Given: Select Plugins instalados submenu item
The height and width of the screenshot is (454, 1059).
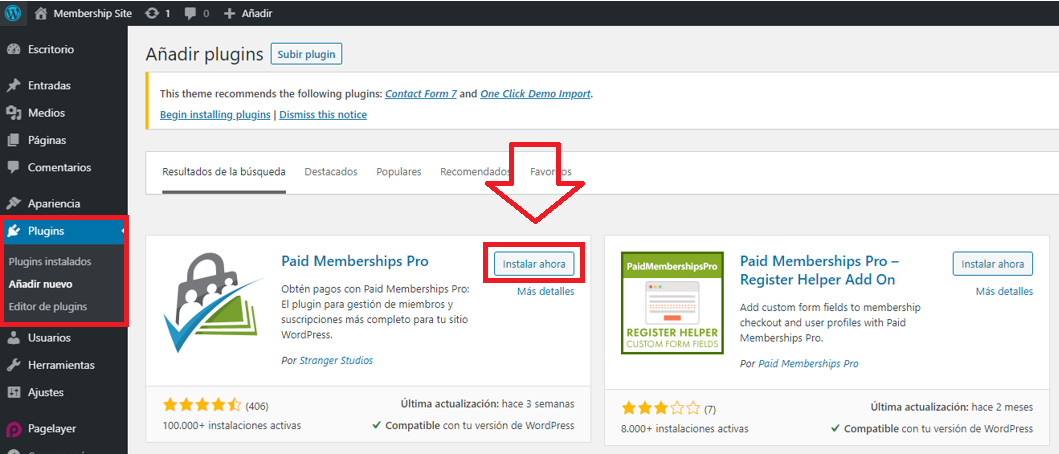Looking at the screenshot, I should tap(50, 262).
